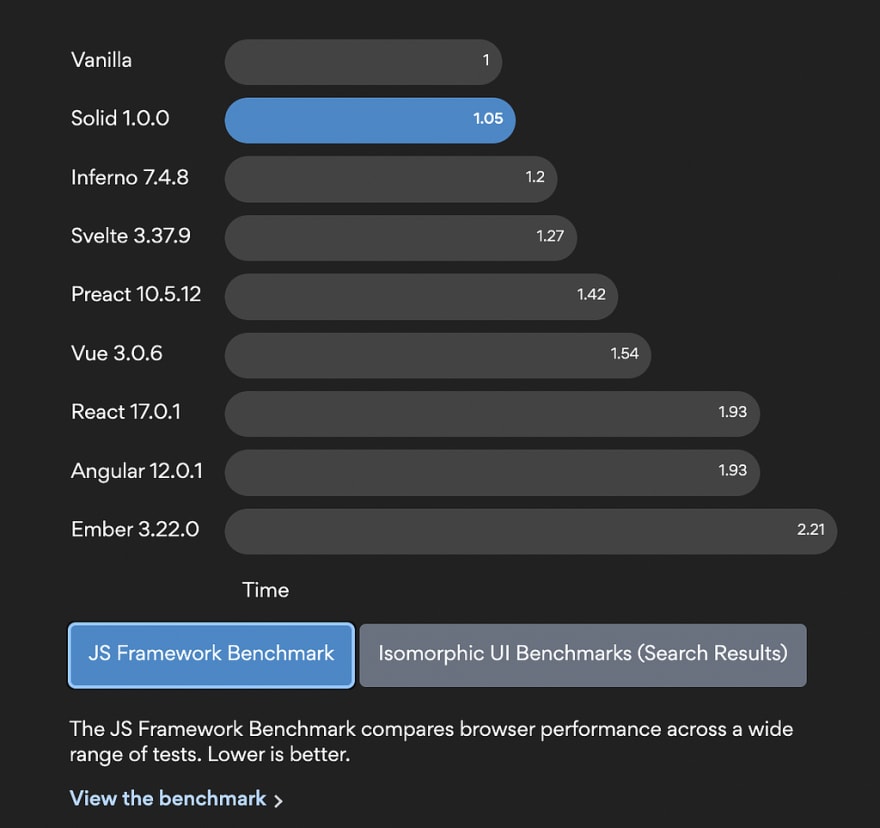Viewport: 880px width, 828px height.
Task: Select the React 17.0.1 bar
Action: (x=492, y=414)
